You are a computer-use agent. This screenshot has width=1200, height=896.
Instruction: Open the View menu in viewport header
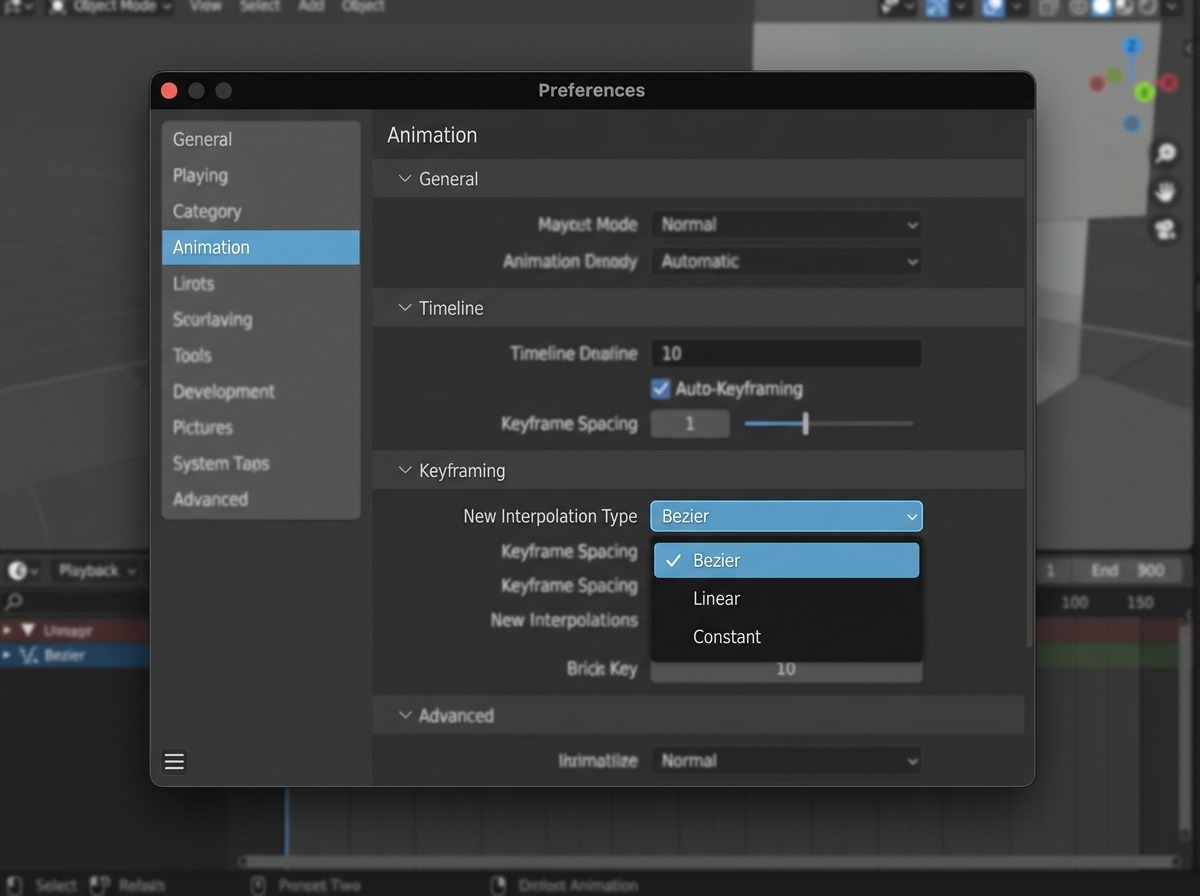click(x=205, y=6)
